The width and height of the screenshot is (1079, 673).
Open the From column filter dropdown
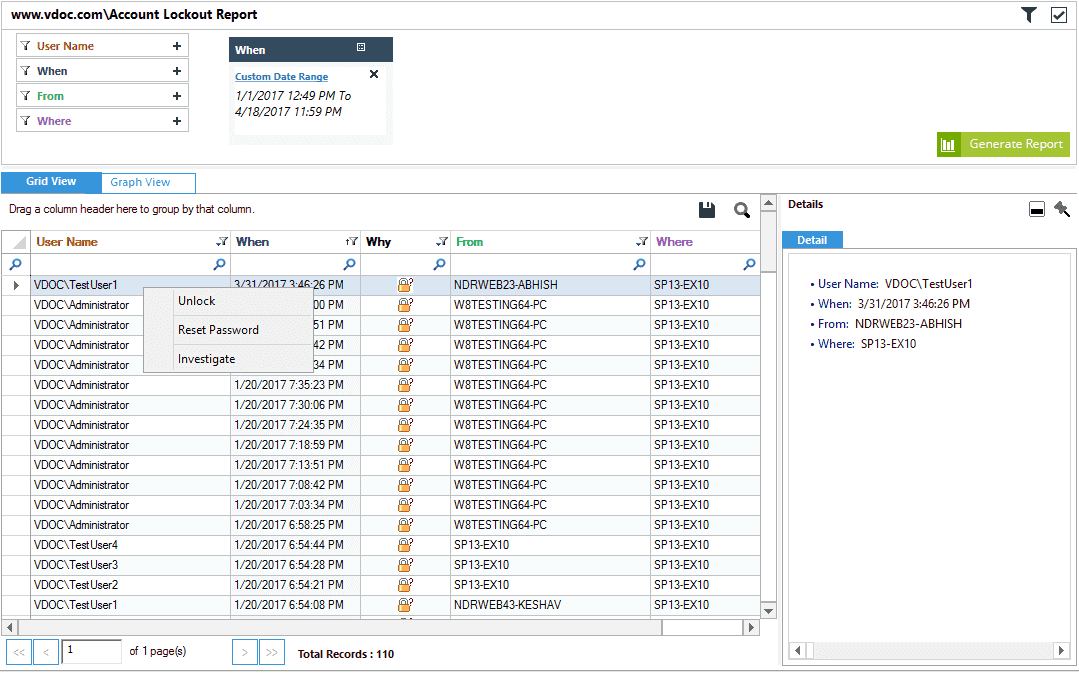click(641, 242)
